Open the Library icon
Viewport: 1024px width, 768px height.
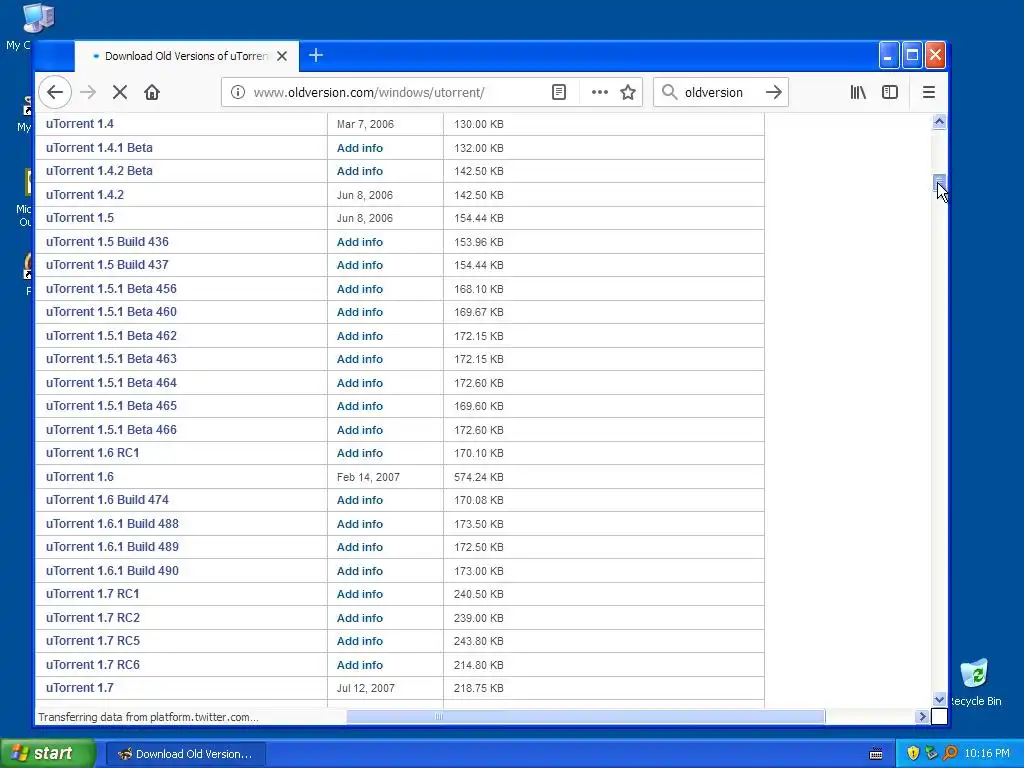pyautogui.click(x=858, y=92)
